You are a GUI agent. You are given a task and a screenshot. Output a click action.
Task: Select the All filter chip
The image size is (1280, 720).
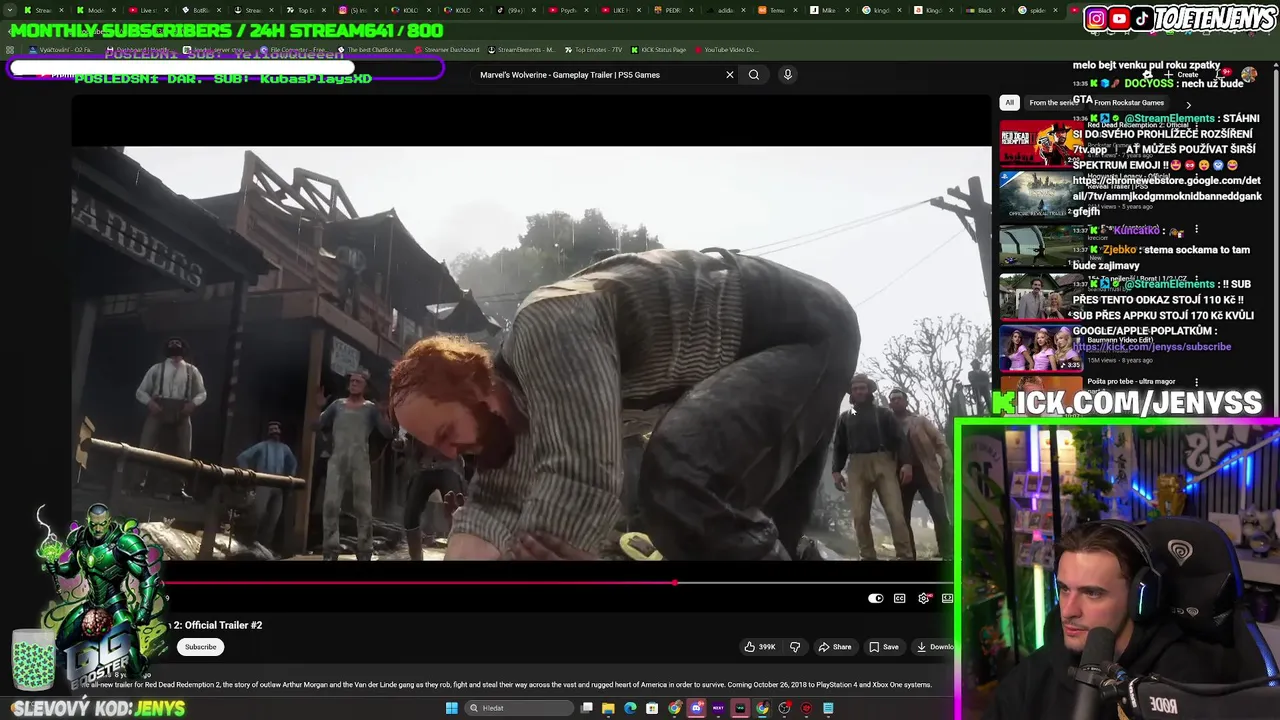tap(1009, 103)
